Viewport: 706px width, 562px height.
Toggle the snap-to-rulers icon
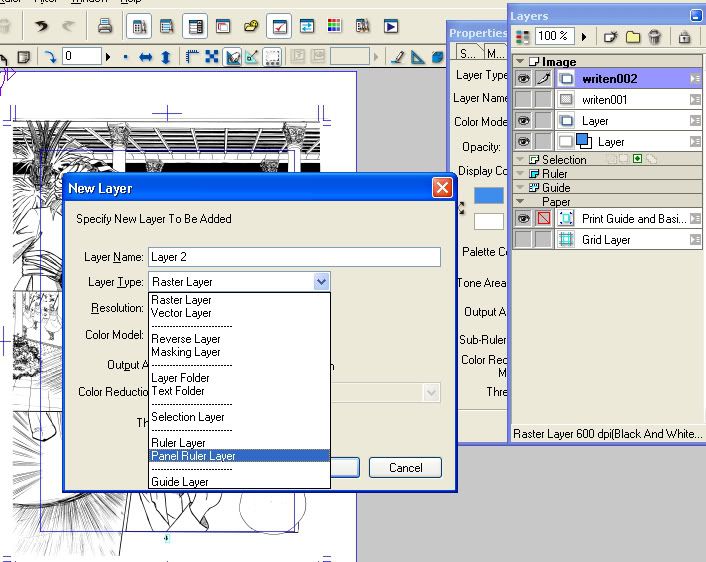[233, 57]
